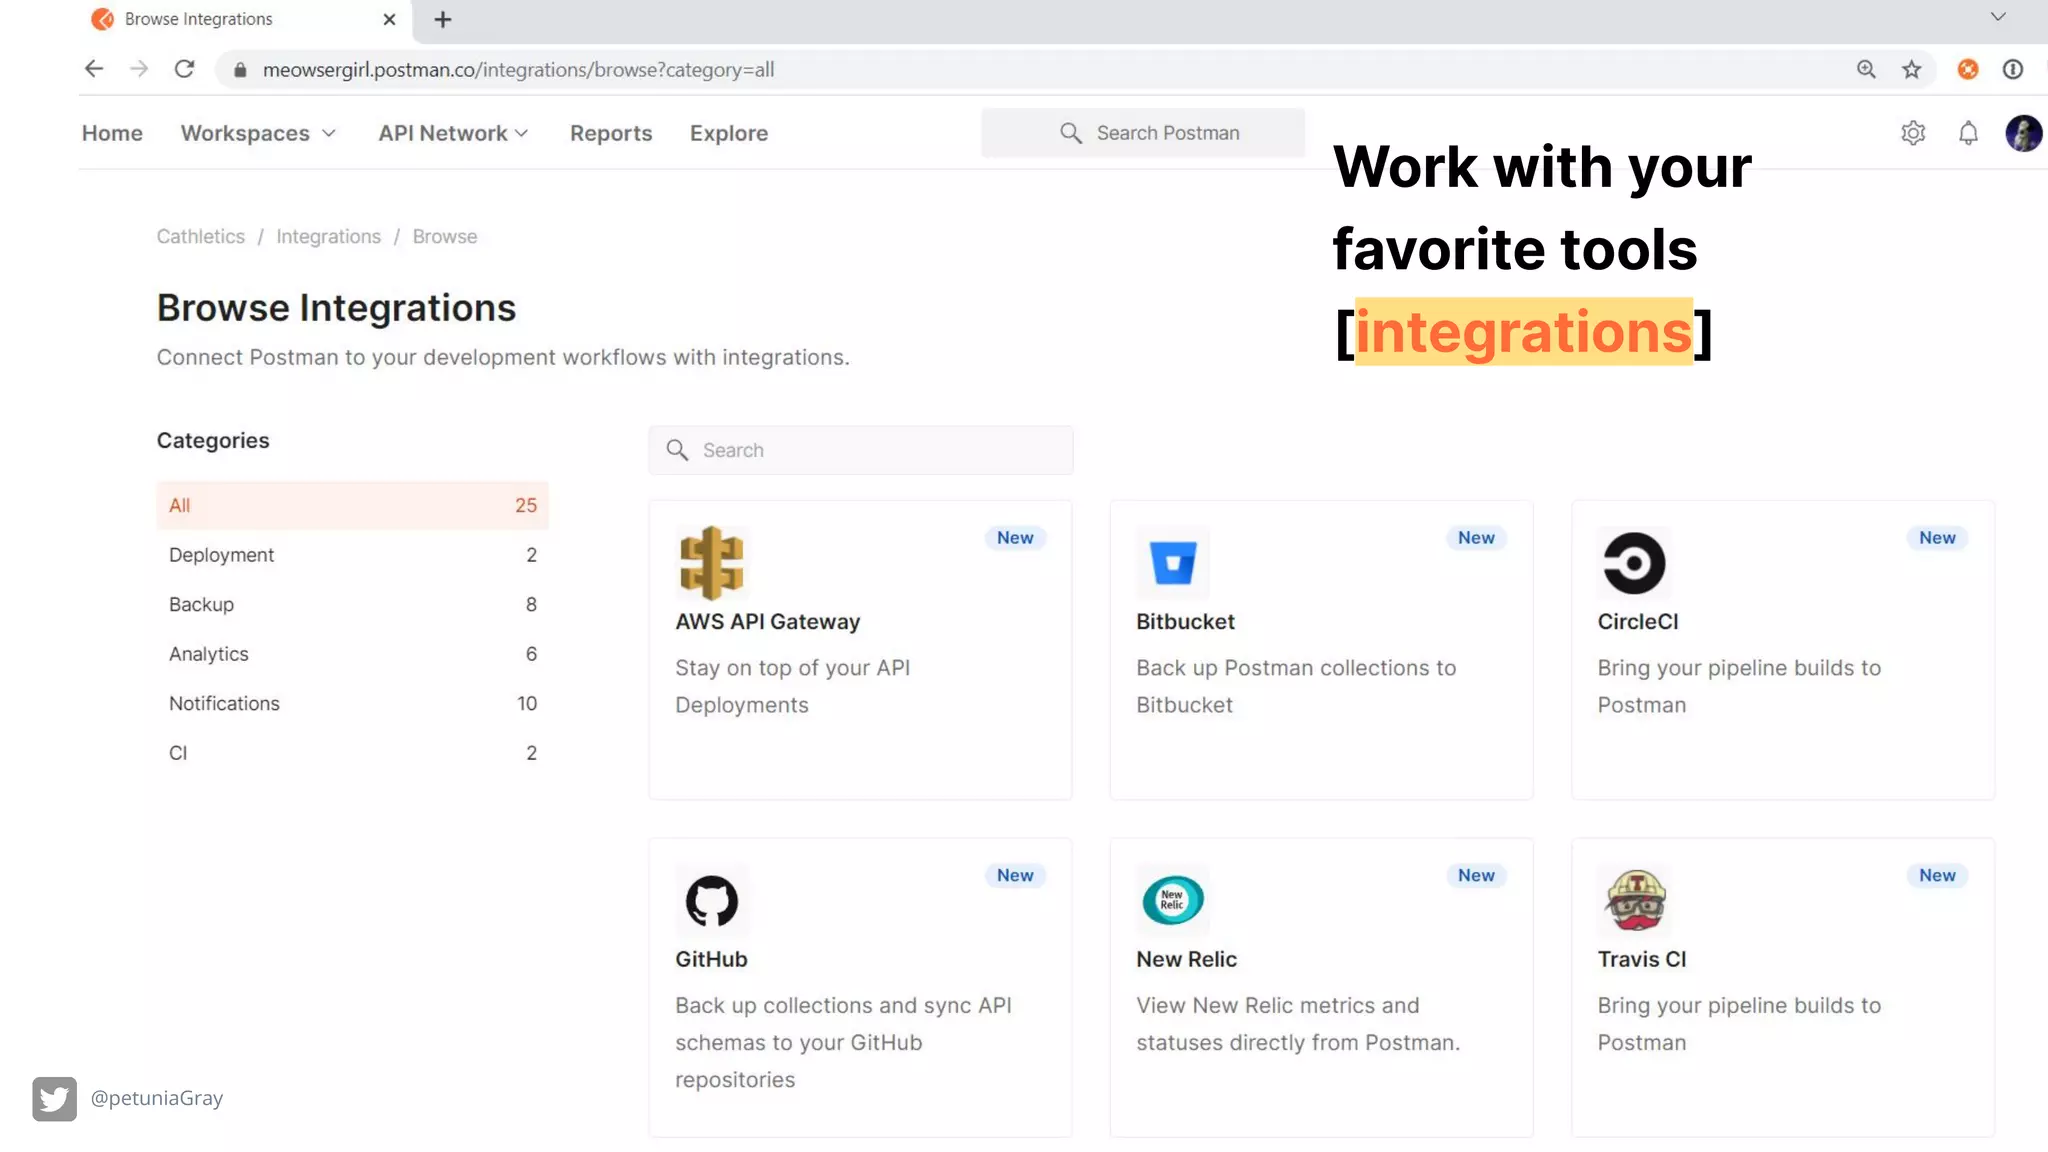Reload the page with the refresh icon
The width and height of the screenshot is (2048, 1152).
click(x=184, y=69)
